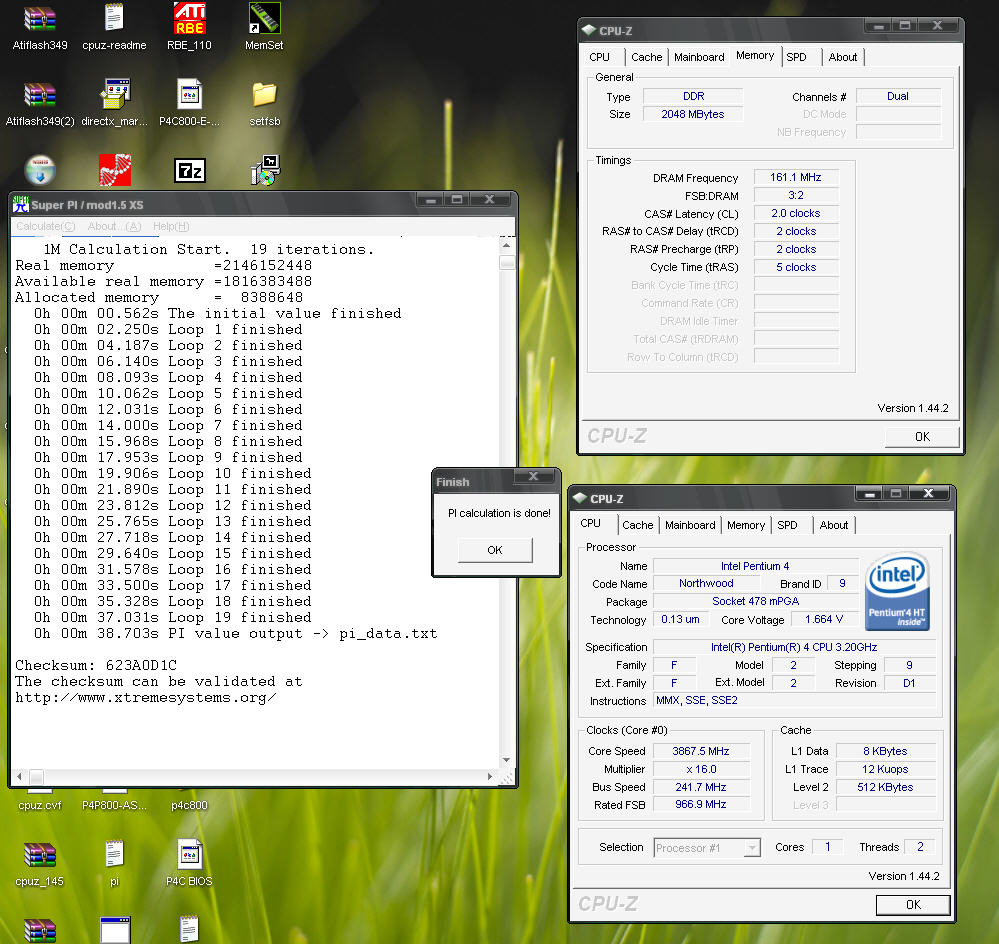Click the Super PI title bar icon
The height and width of the screenshot is (944, 999).
point(20,204)
